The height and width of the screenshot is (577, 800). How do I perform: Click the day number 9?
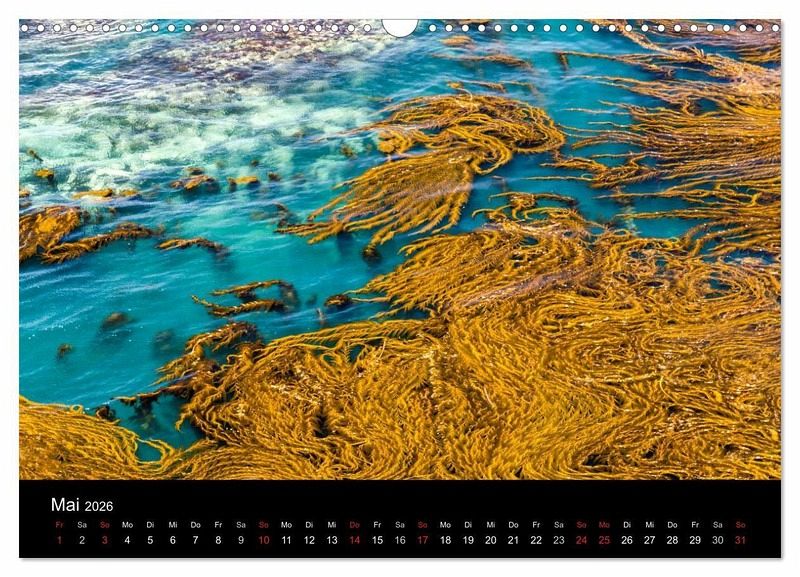coord(241,540)
